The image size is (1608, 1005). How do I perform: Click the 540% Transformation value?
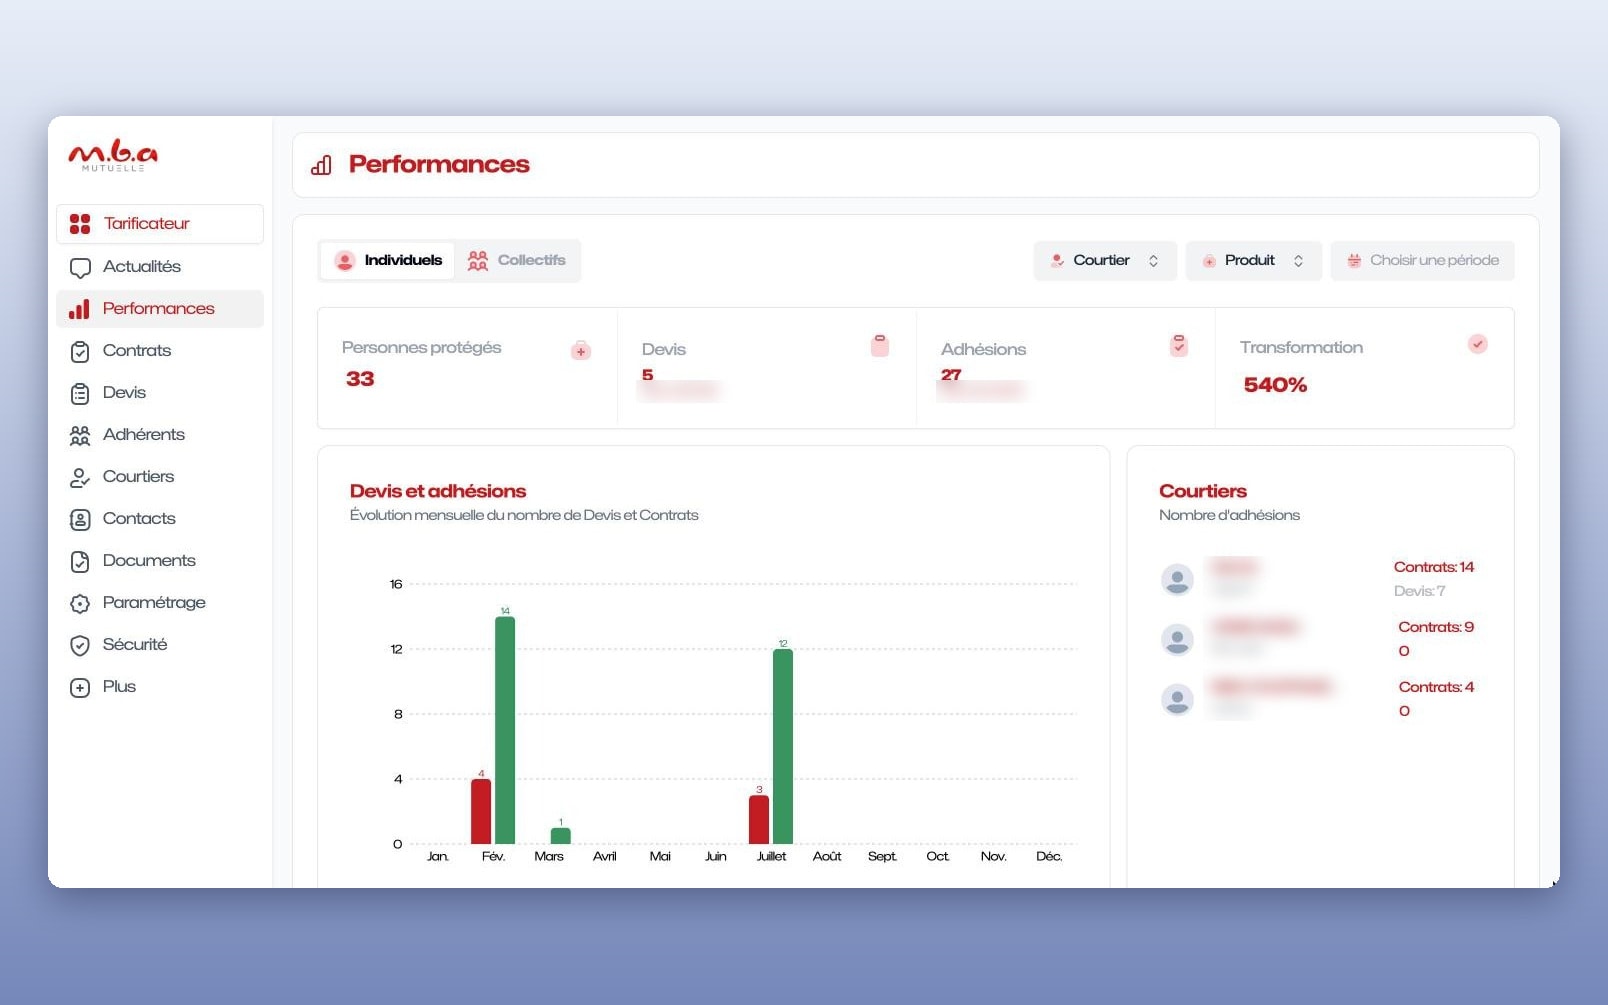point(1275,385)
